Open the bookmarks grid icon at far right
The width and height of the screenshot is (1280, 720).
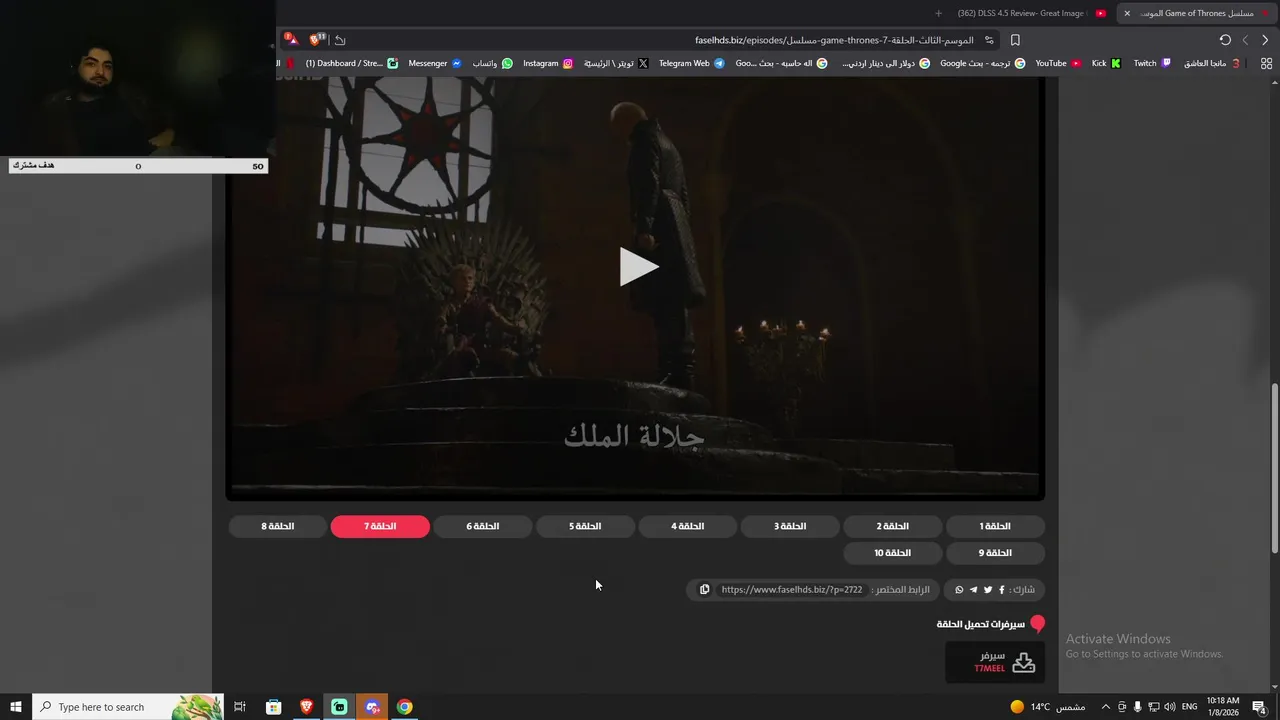point(1266,63)
